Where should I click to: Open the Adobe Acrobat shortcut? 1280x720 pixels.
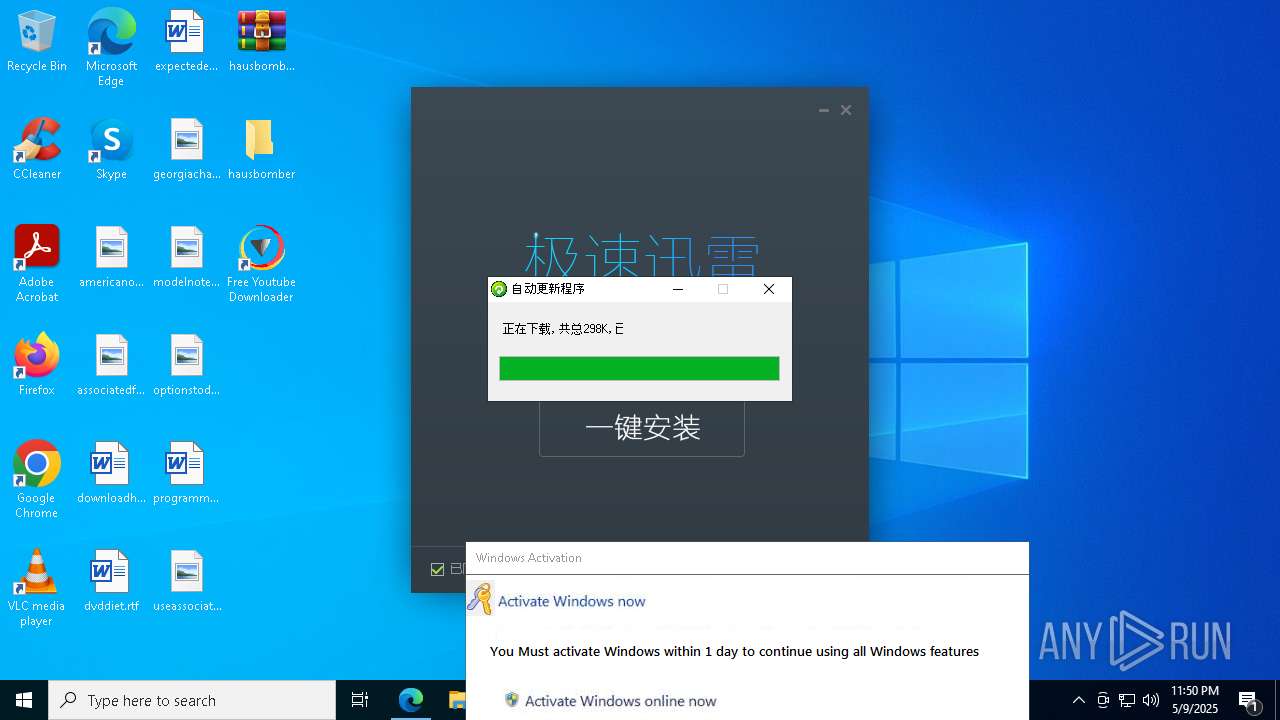pos(37,264)
